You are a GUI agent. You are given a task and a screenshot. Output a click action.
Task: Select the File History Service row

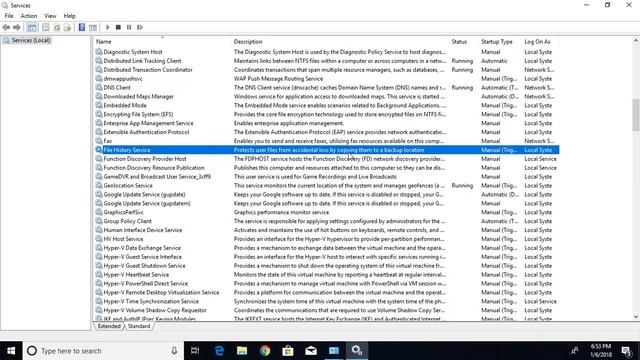click(x=327, y=150)
